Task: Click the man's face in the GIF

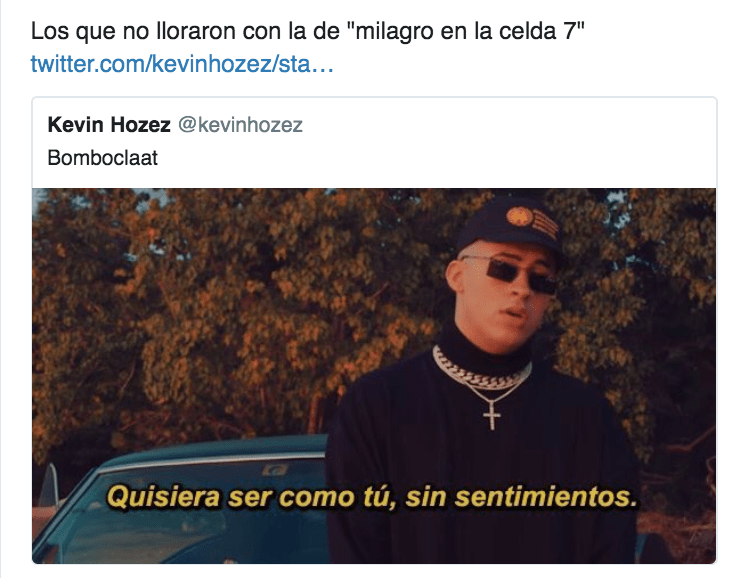Action: pyautogui.click(x=504, y=292)
